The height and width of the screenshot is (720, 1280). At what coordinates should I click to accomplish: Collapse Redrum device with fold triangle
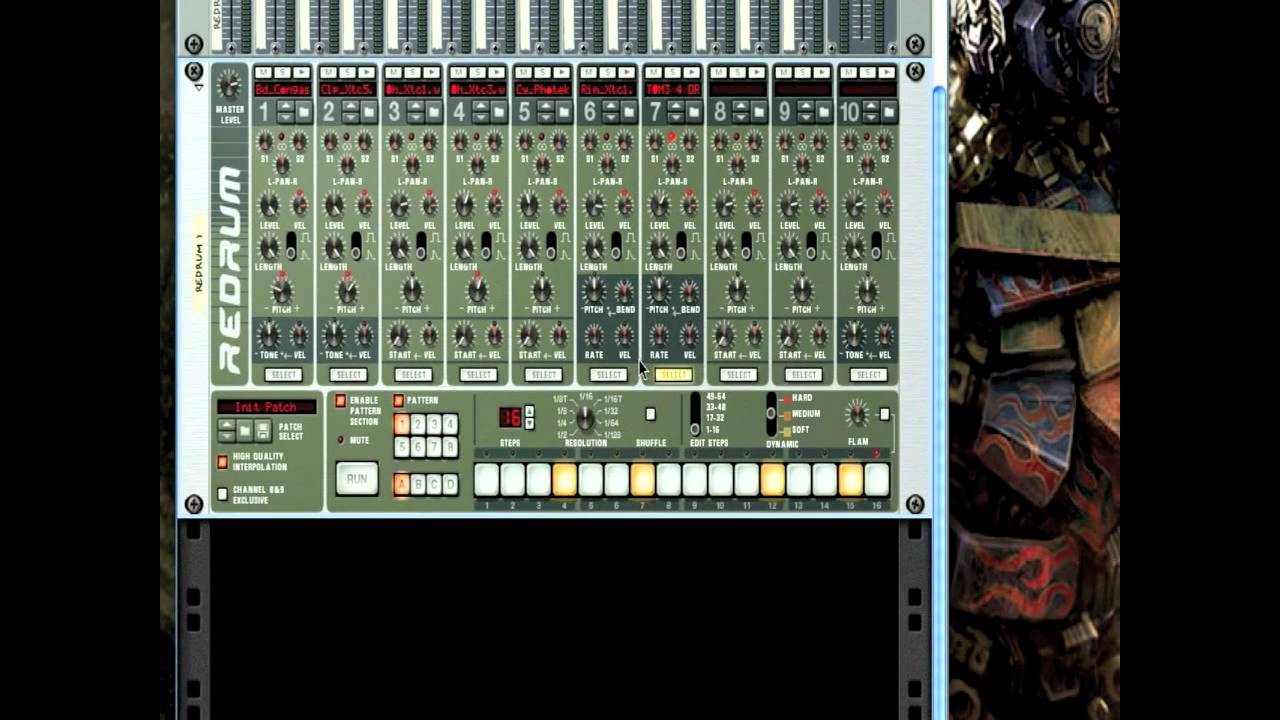[x=199, y=88]
